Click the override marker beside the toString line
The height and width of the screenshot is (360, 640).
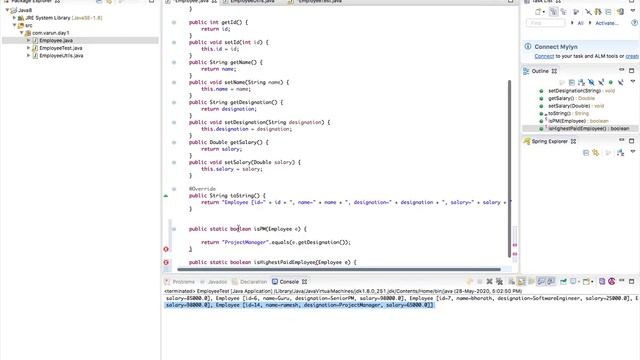point(166,196)
